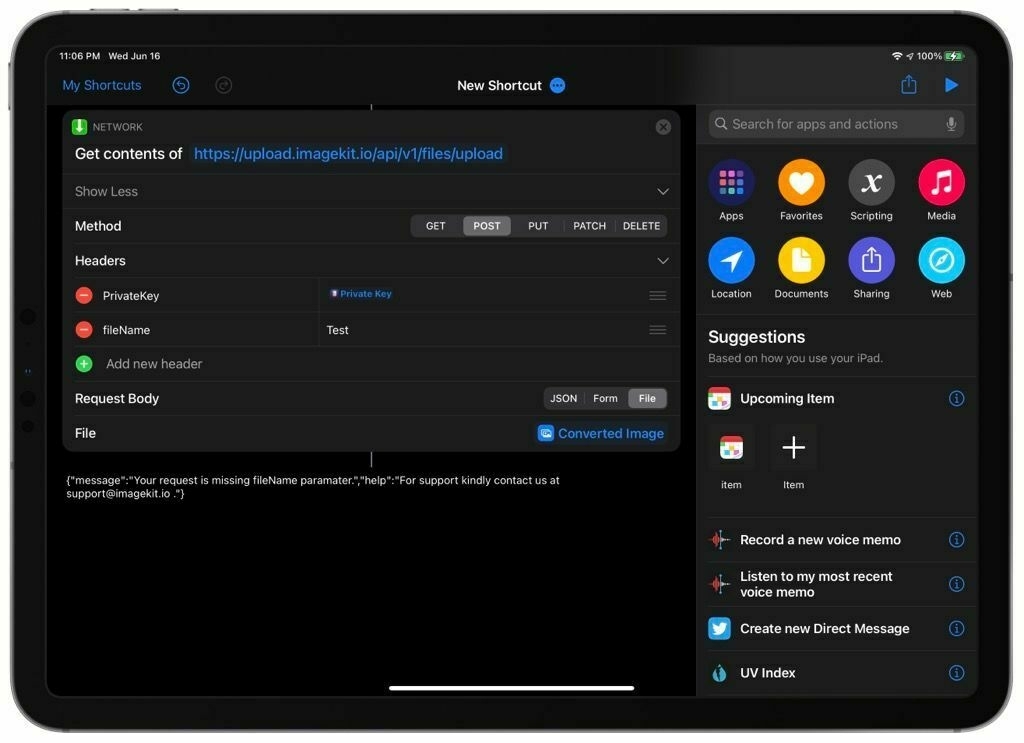Delete the PrivateKey header row

coord(84,296)
